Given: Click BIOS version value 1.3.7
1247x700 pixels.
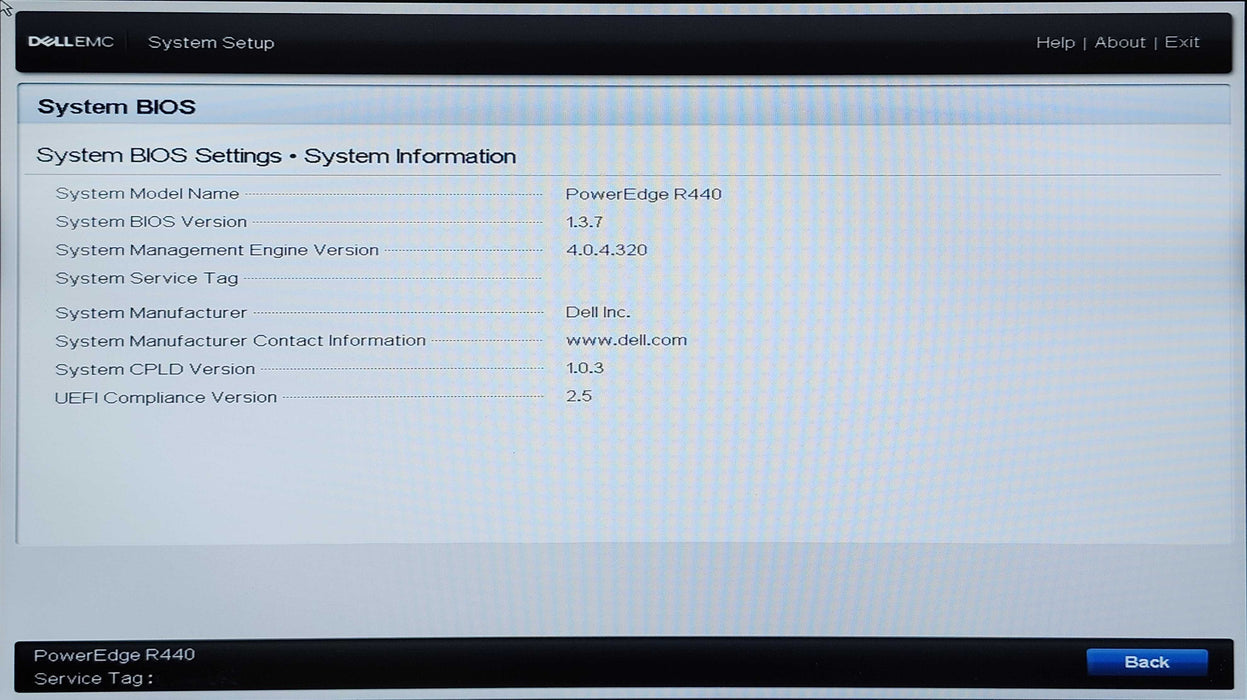Looking at the screenshot, I should pos(584,222).
